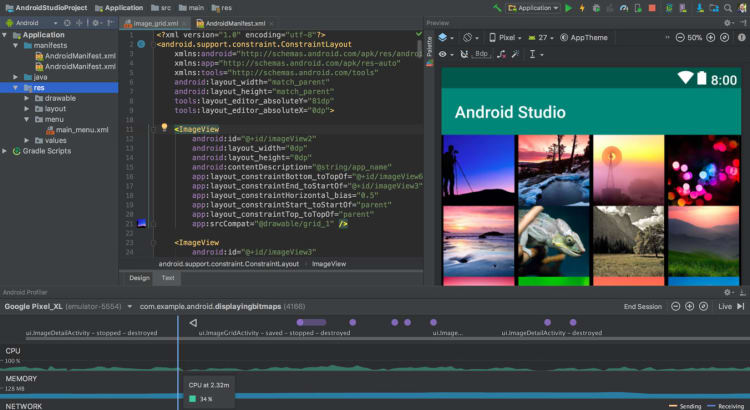Expand the layout folder
Viewport: 750px width, 410px height.
tap(27, 109)
